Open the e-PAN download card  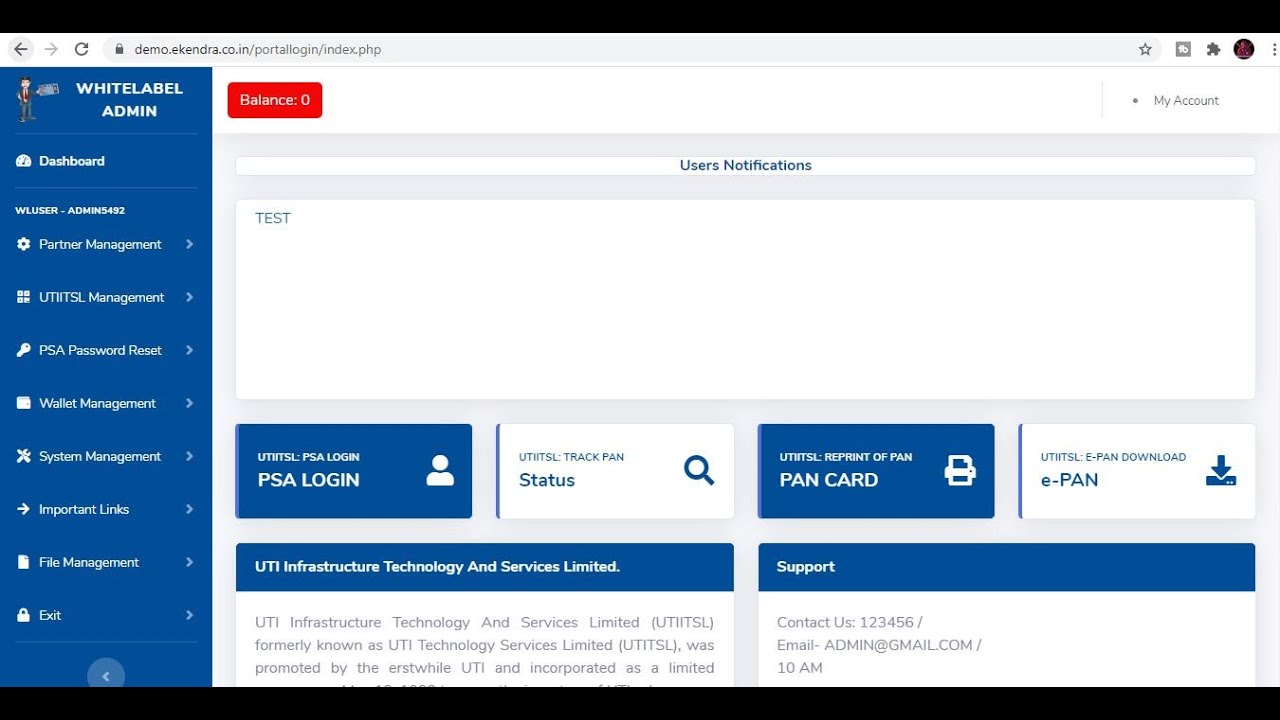point(1137,471)
